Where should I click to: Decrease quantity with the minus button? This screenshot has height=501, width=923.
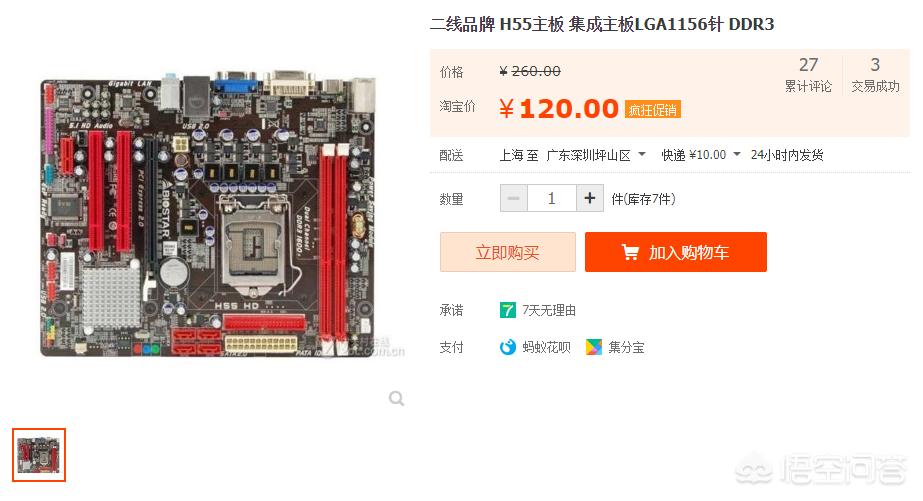point(514,198)
